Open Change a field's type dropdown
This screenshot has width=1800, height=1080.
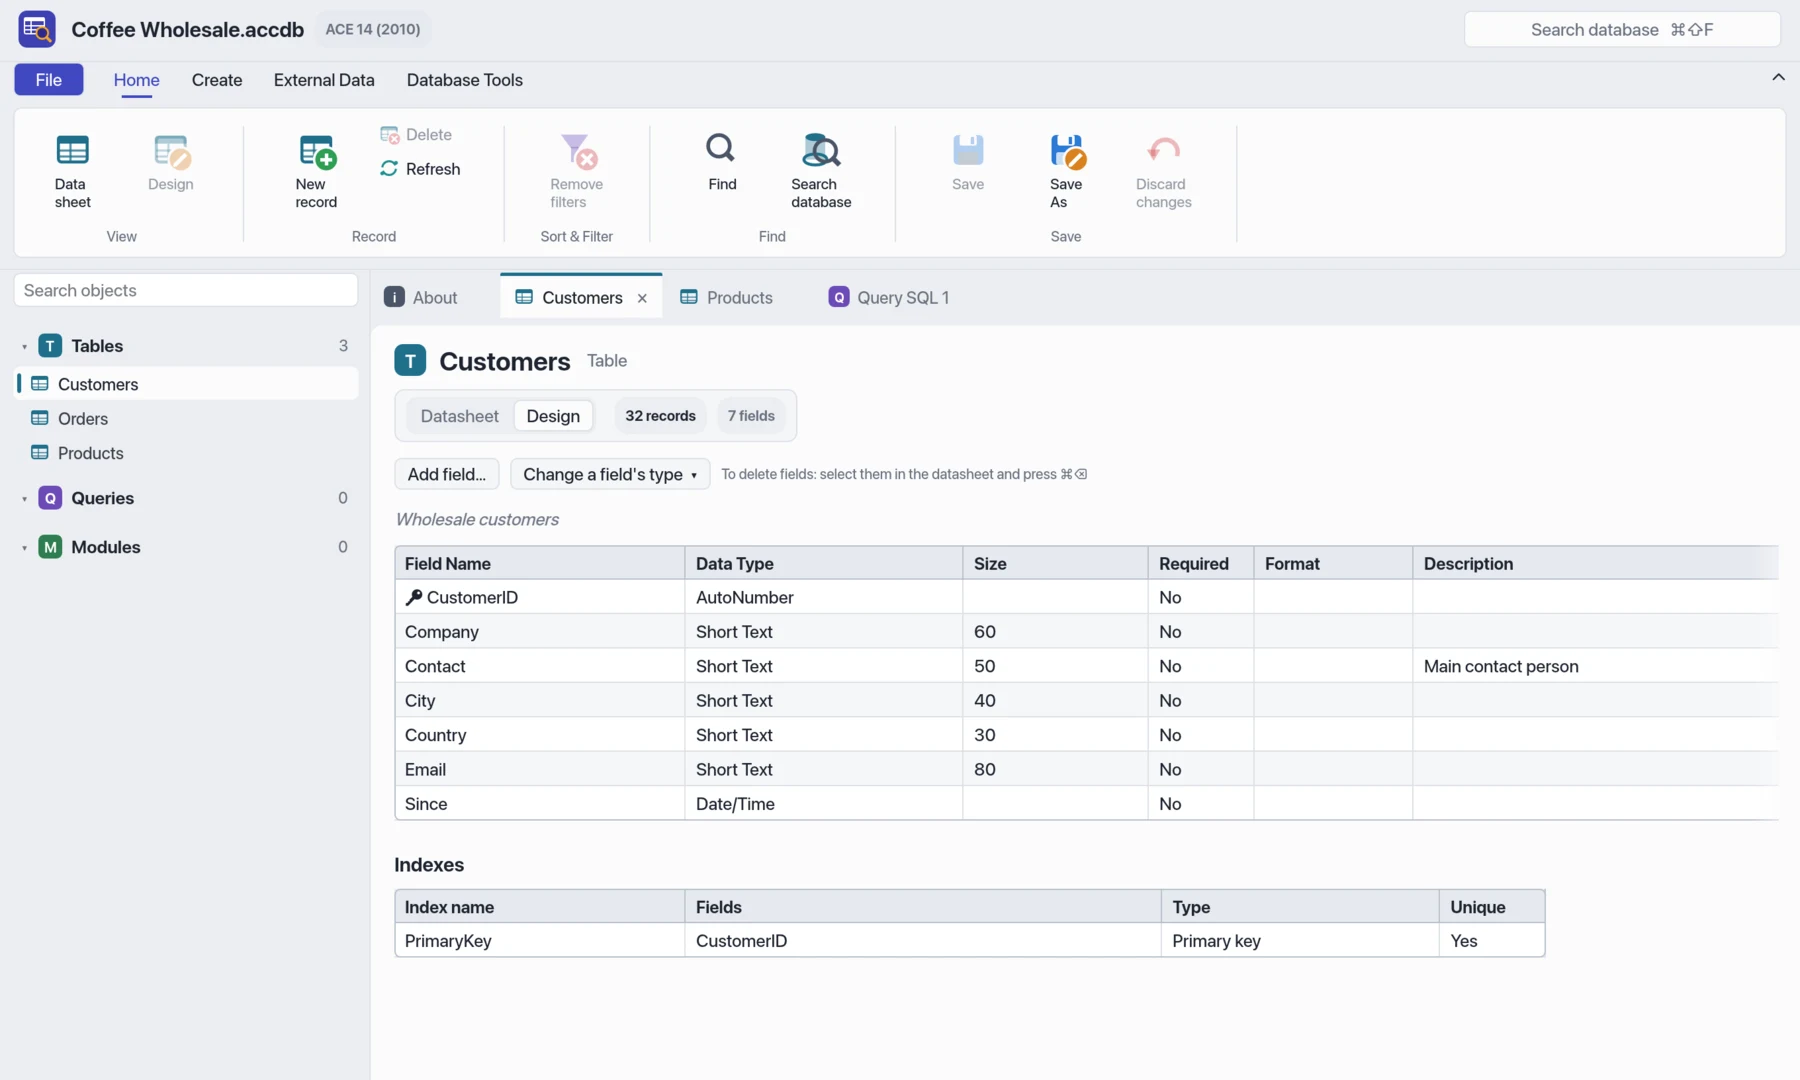point(610,474)
